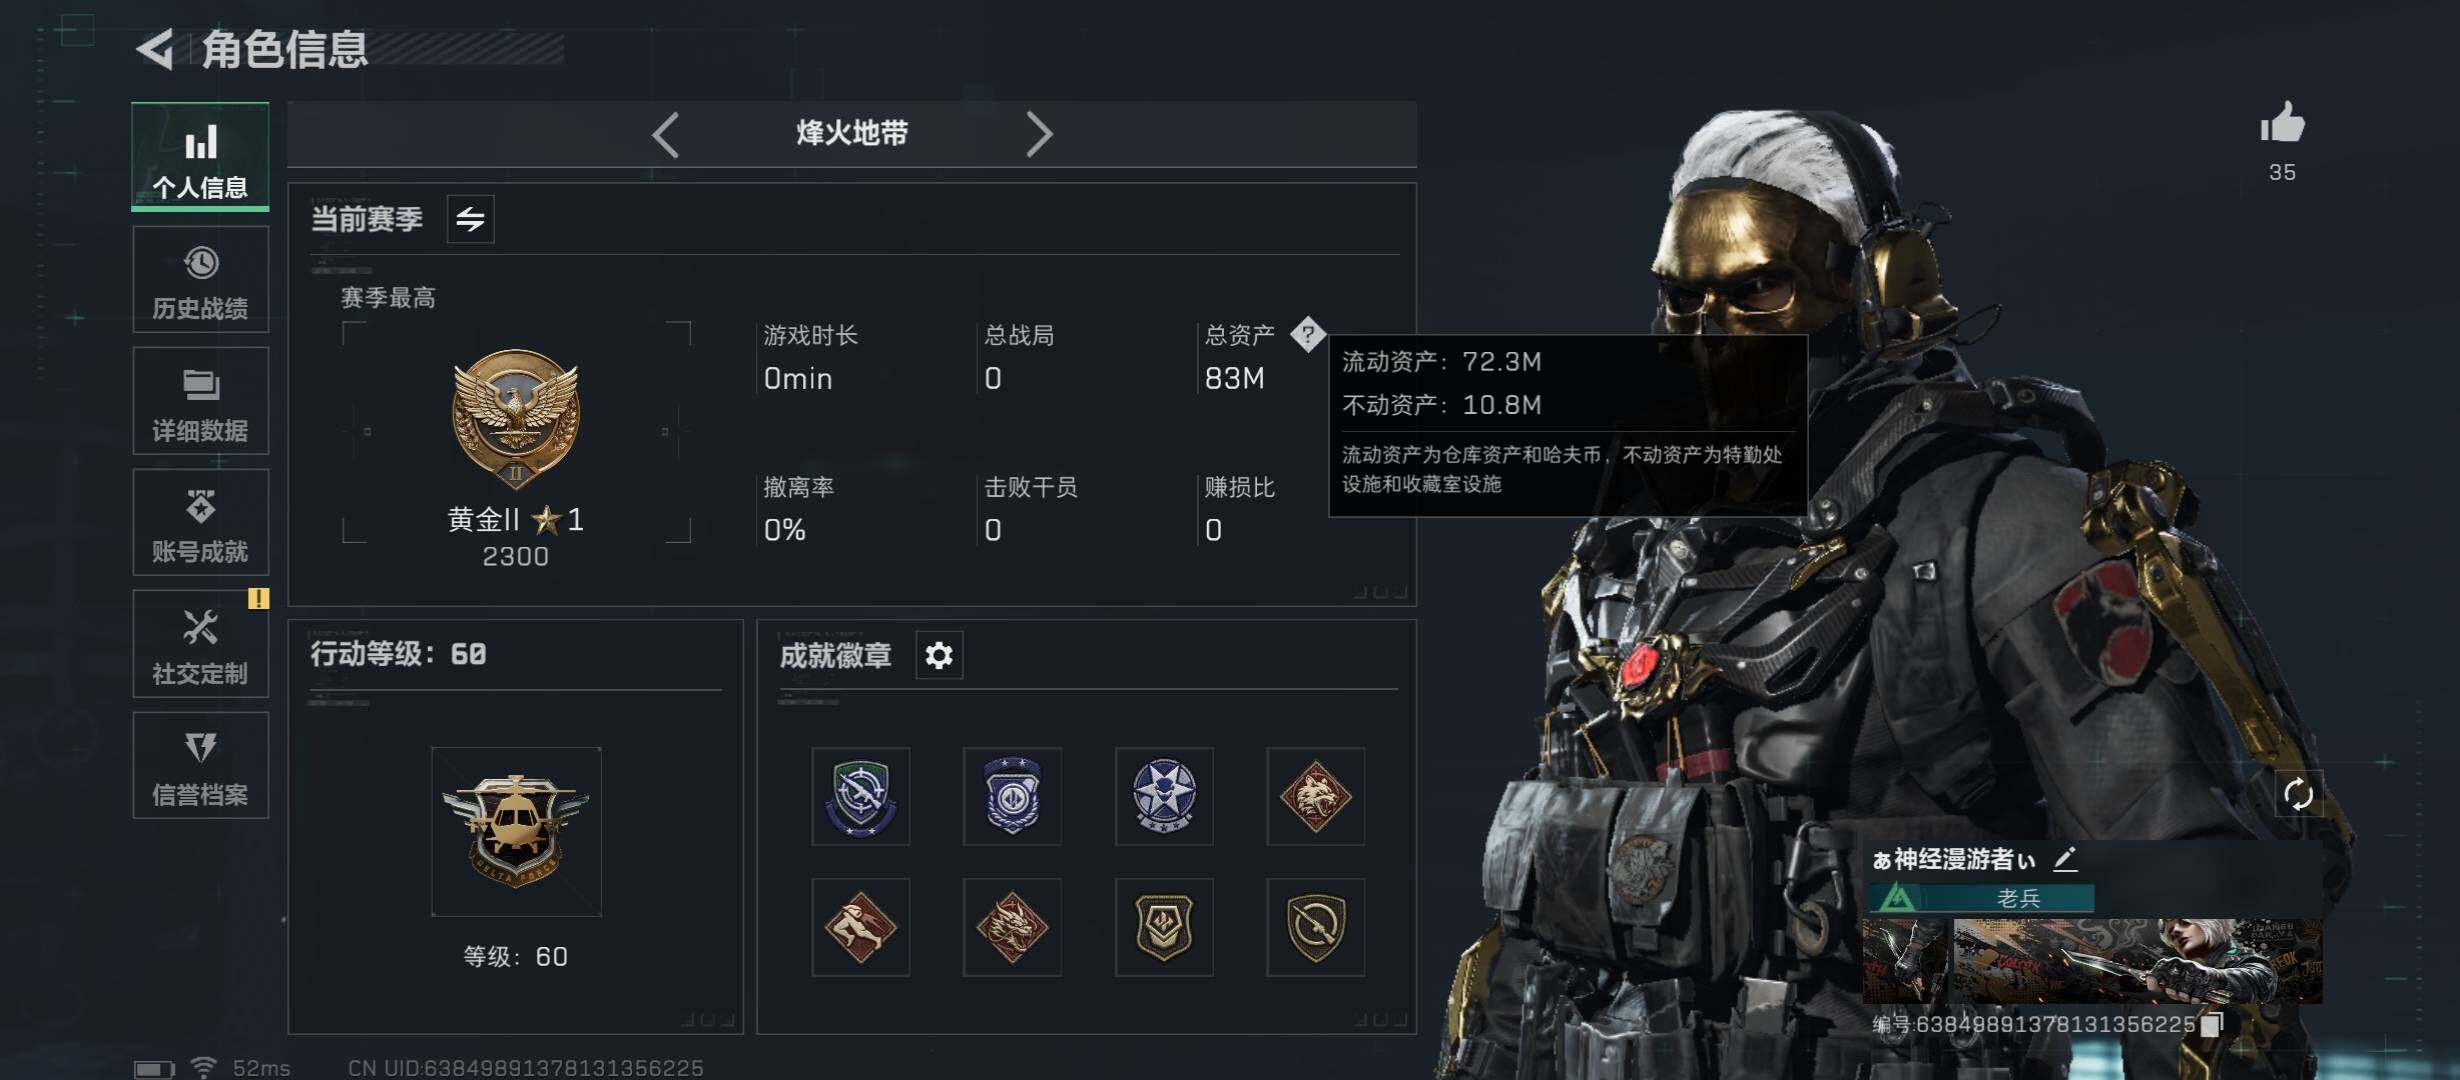Edit player nickname with pencil icon
2460x1080 pixels.
pos(2066,858)
